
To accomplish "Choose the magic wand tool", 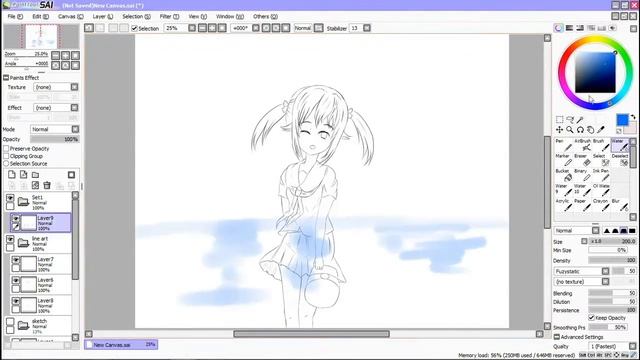I will [580, 120].
